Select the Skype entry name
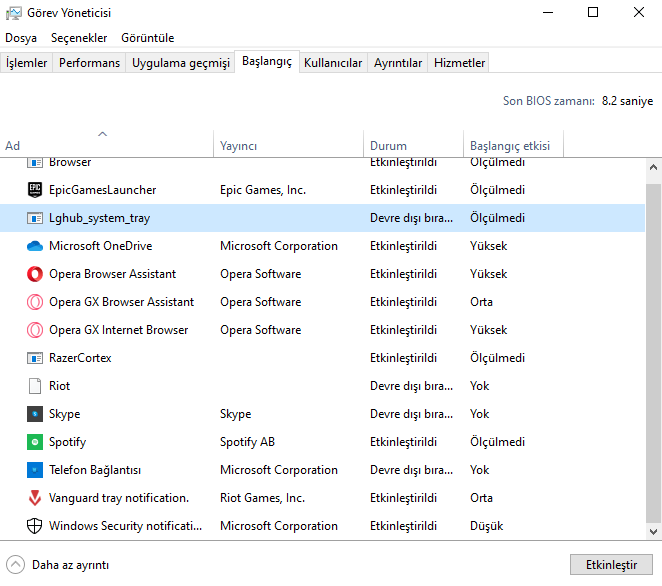 pos(65,414)
